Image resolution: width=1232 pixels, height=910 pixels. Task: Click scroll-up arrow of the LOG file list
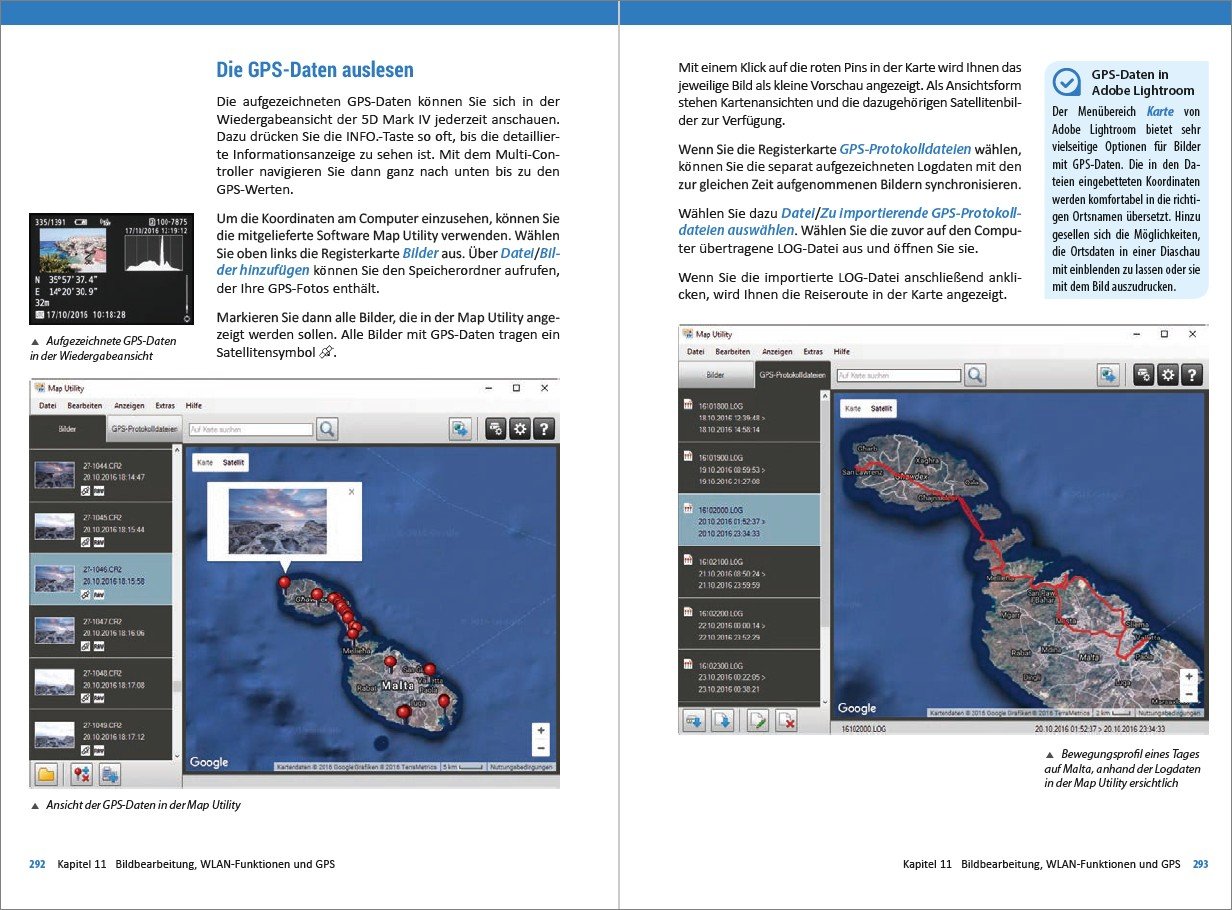tap(825, 396)
